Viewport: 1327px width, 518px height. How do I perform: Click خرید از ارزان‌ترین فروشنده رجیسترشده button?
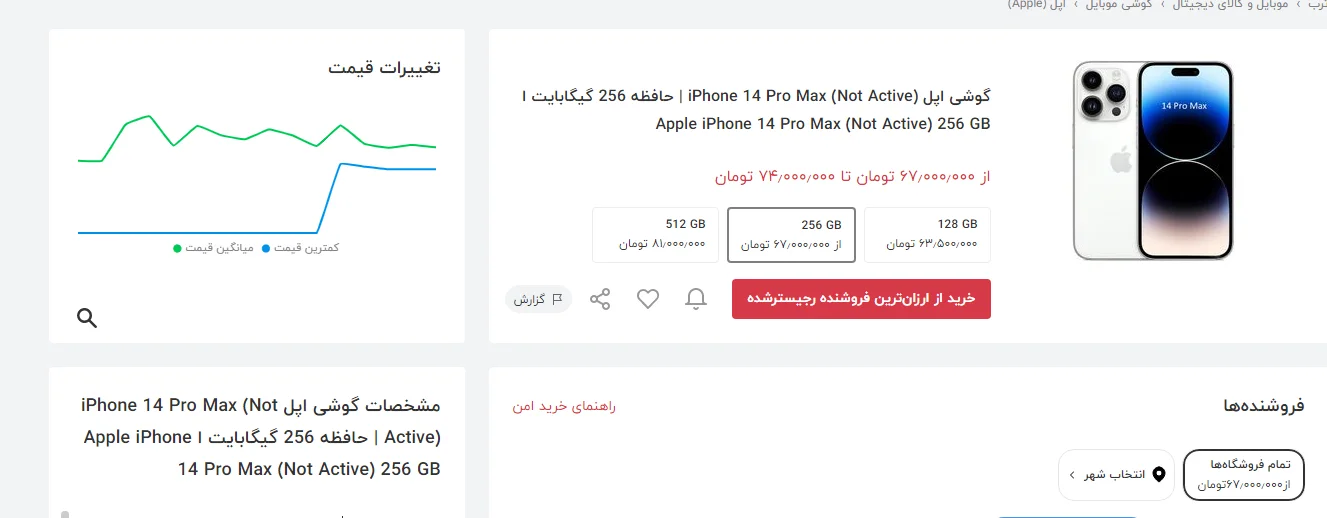(x=861, y=299)
